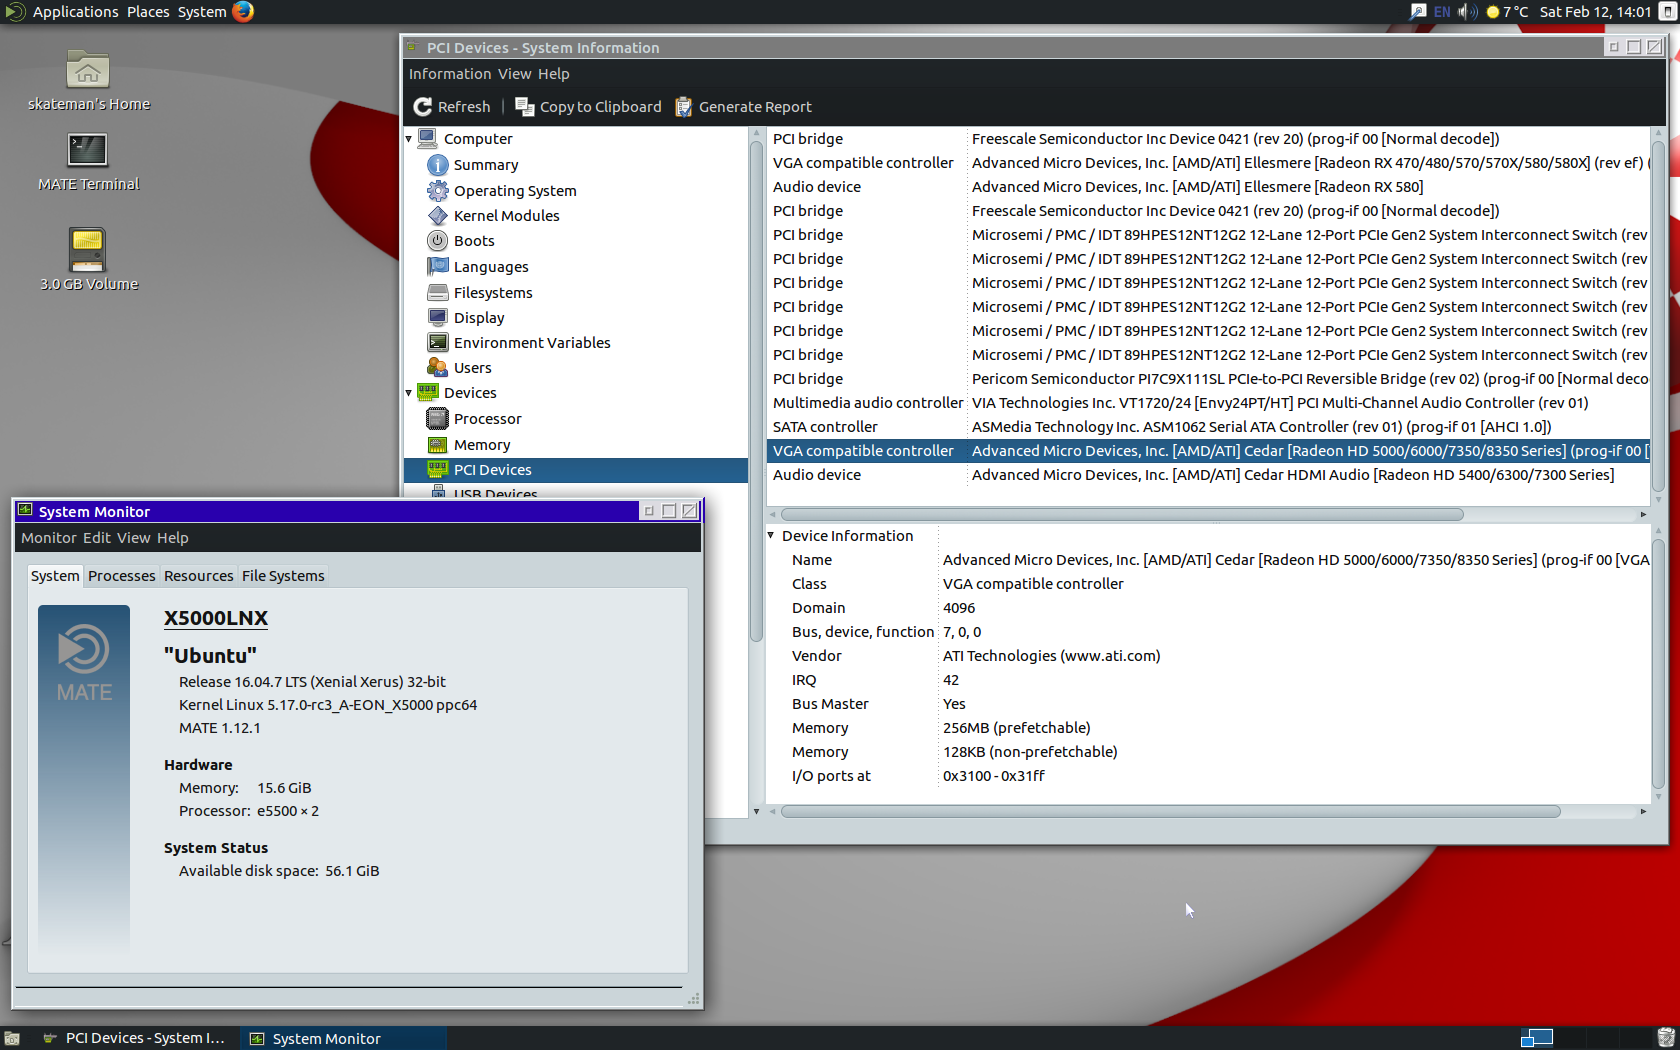The image size is (1680, 1050).
Task: Click the Show Desktop icon in the bottom panel
Action: [11, 1038]
